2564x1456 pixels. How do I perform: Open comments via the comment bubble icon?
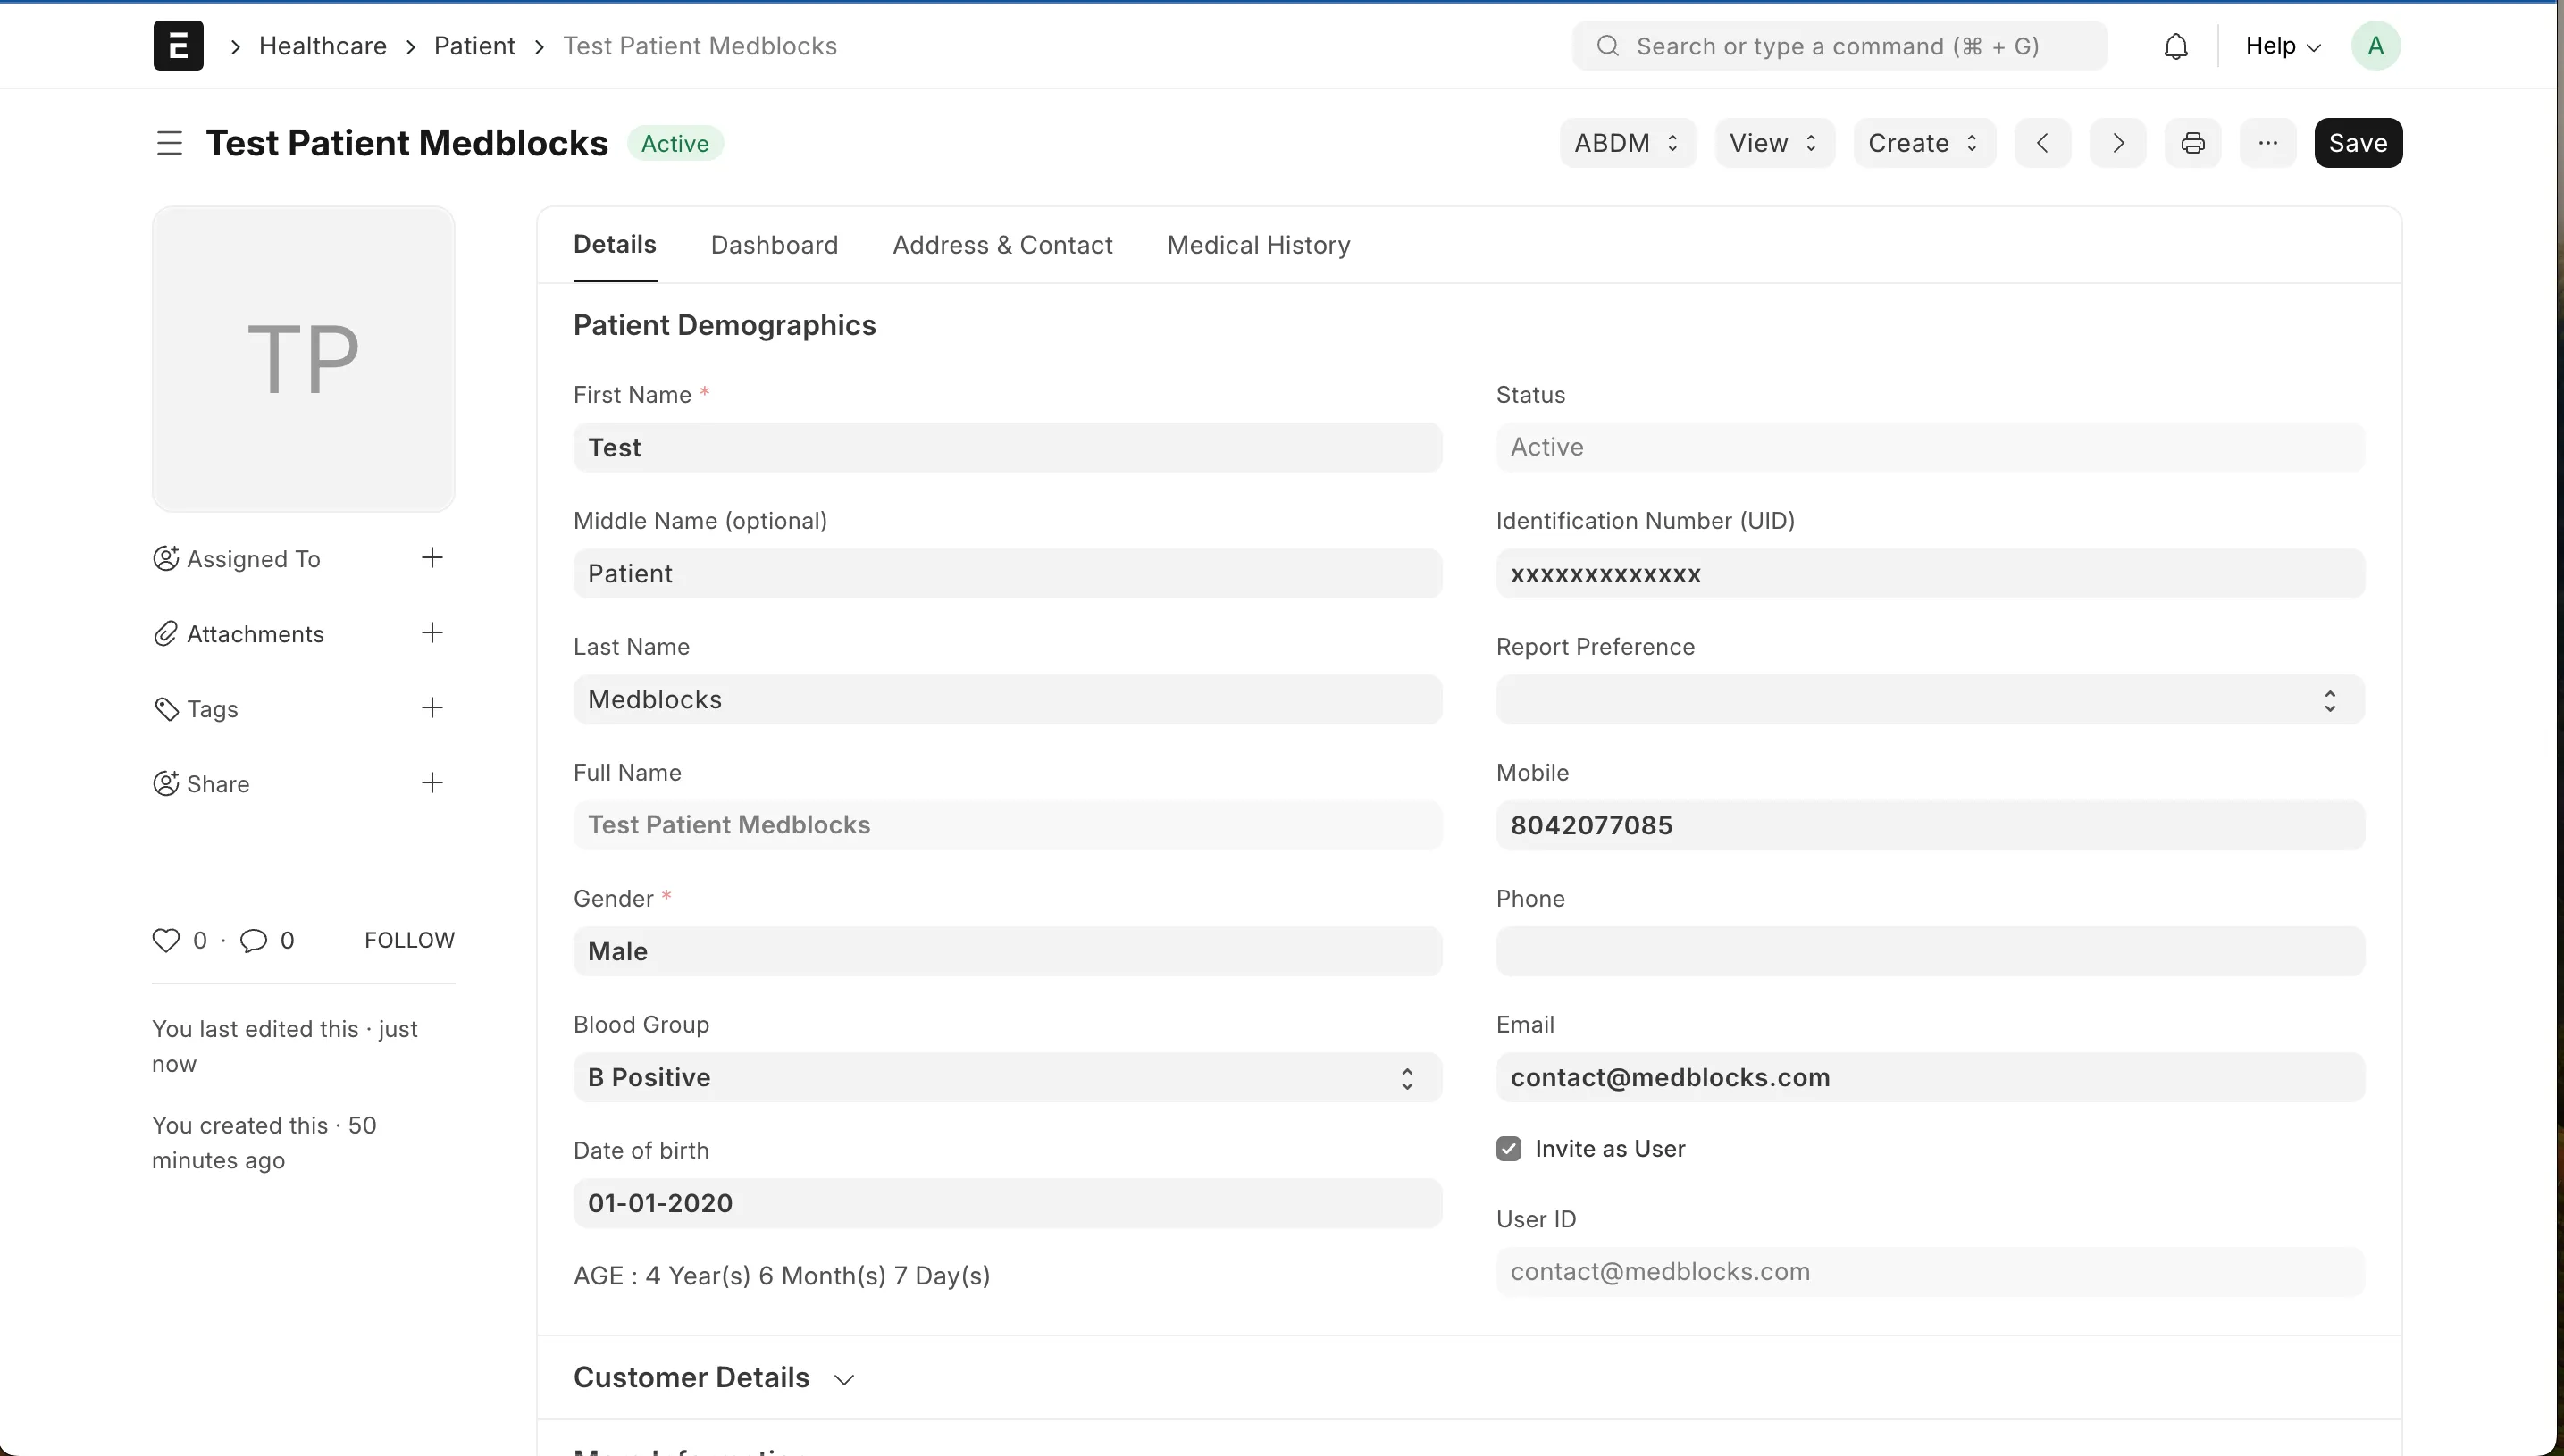pos(253,940)
